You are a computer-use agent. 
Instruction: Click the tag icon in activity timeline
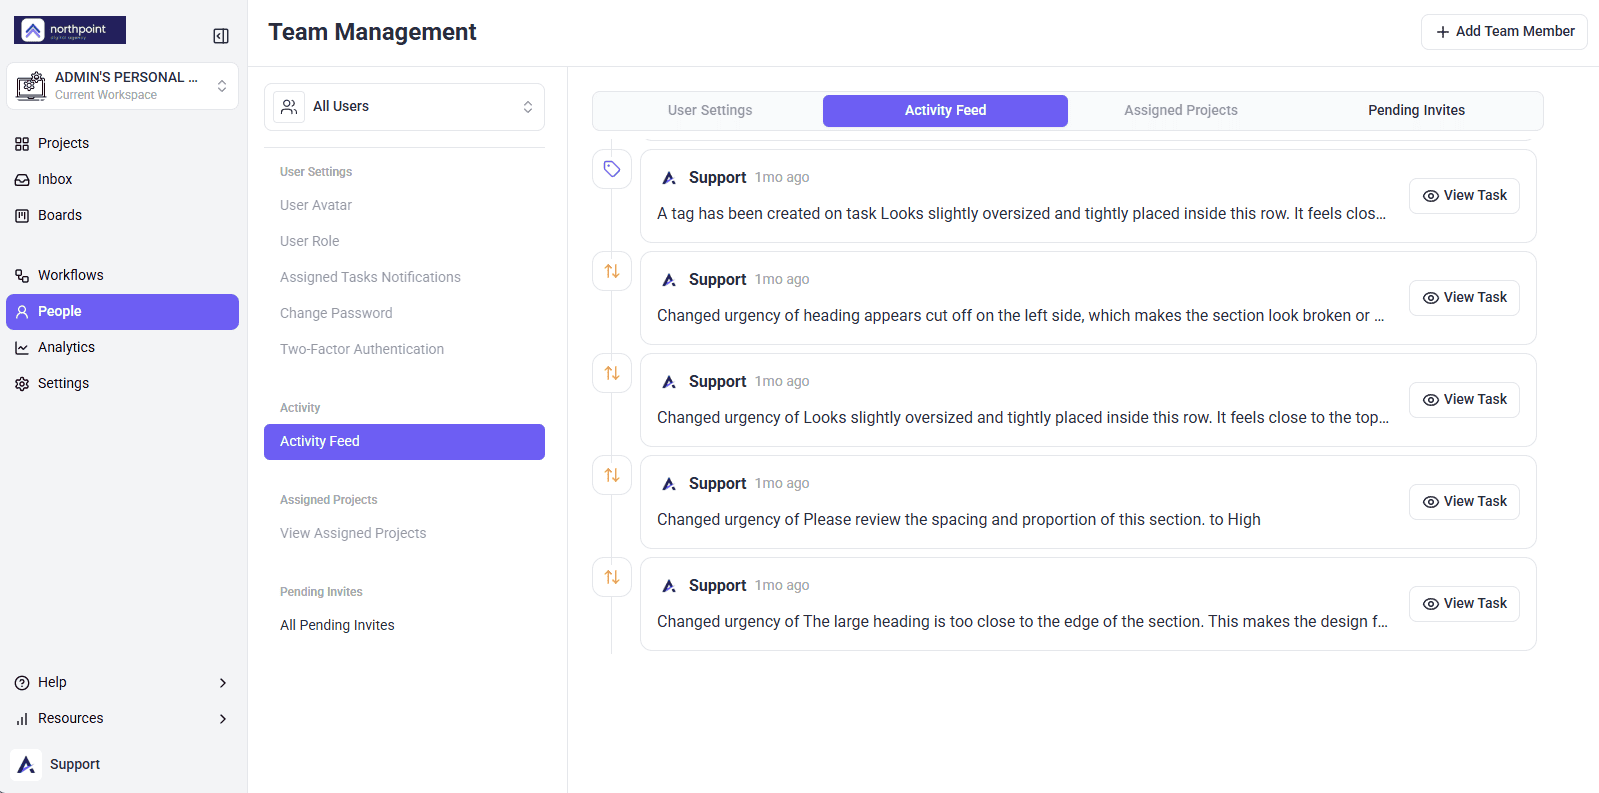[612, 169]
